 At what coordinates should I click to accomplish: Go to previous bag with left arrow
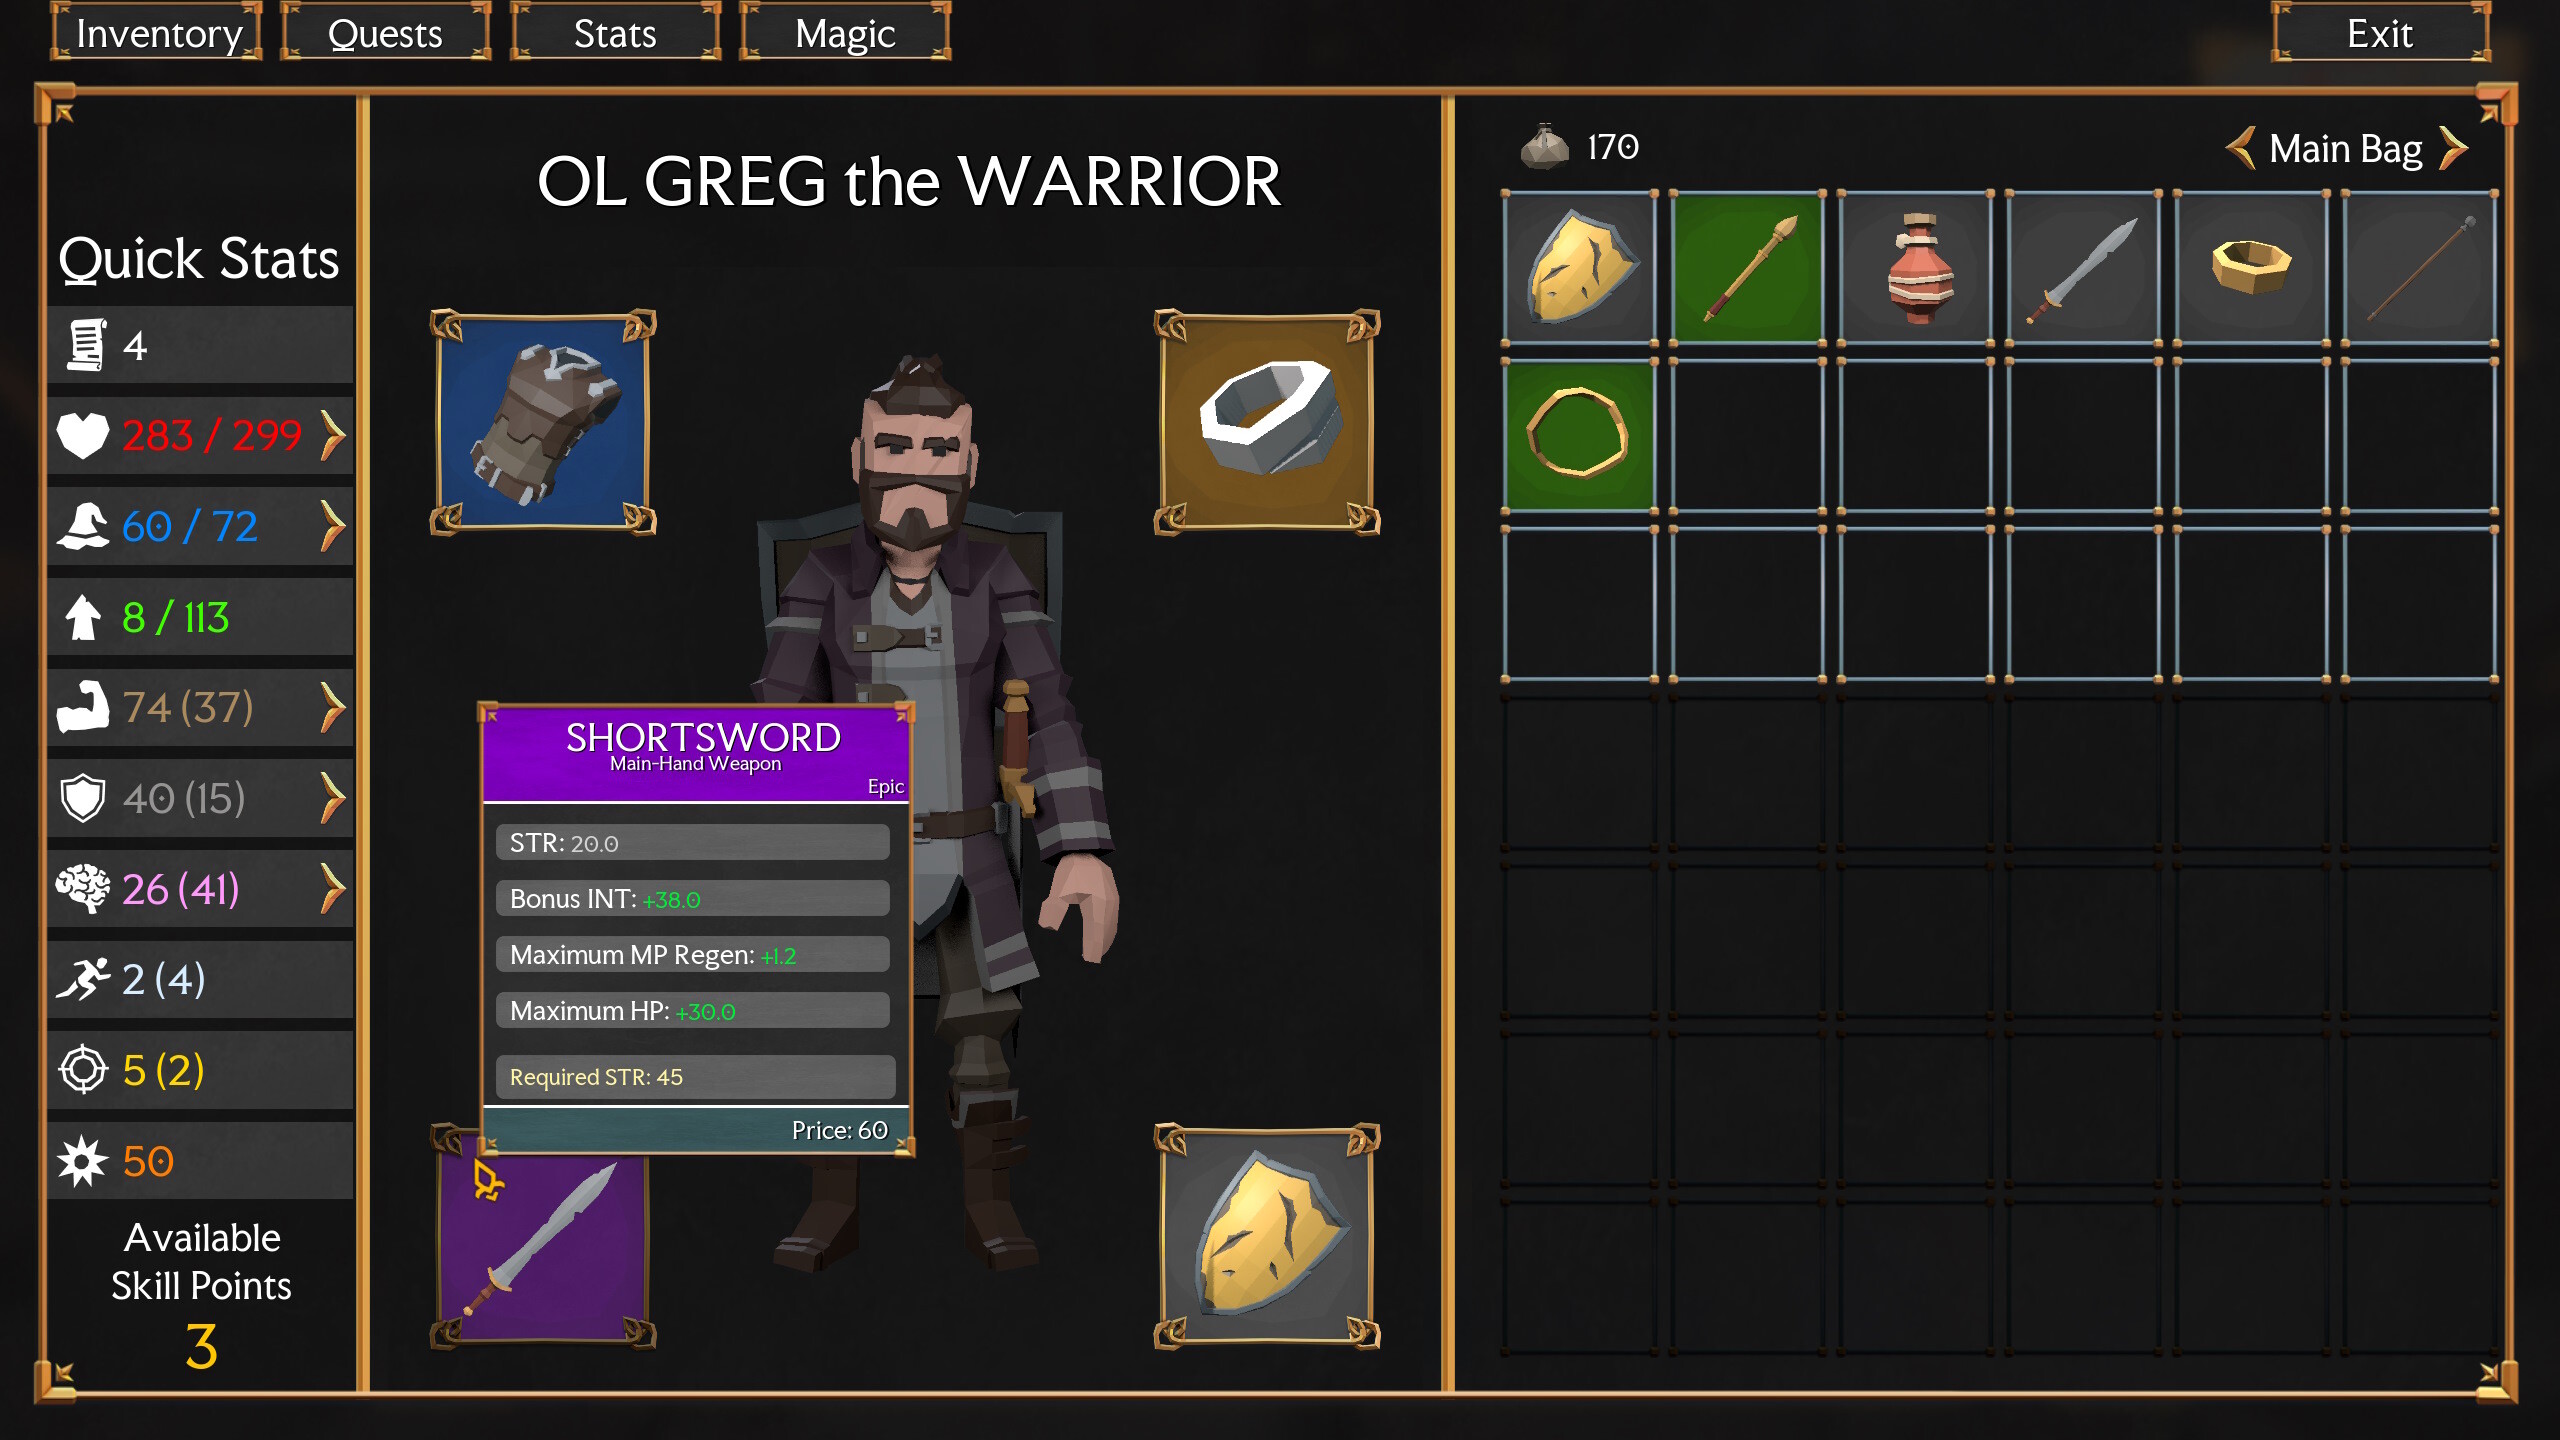[2240, 148]
